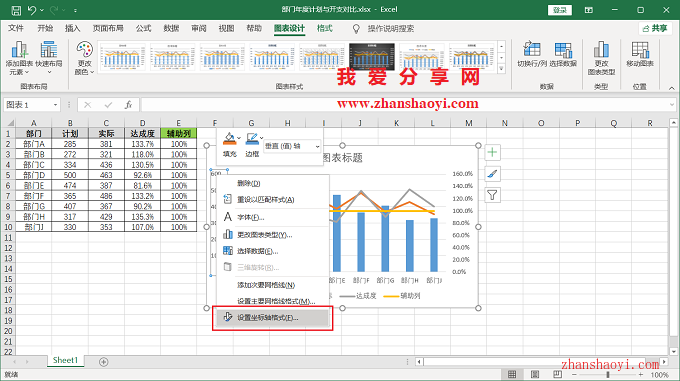Choose 字体(F)... in context menu
The width and height of the screenshot is (680, 381).
pyautogui.click(x=272, y=218)
